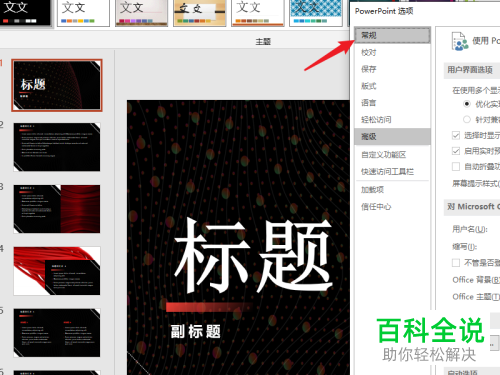Viewport: 500px width, 375px height.
Task: Click the 用户名(U): label
Action: click(470, 229)
